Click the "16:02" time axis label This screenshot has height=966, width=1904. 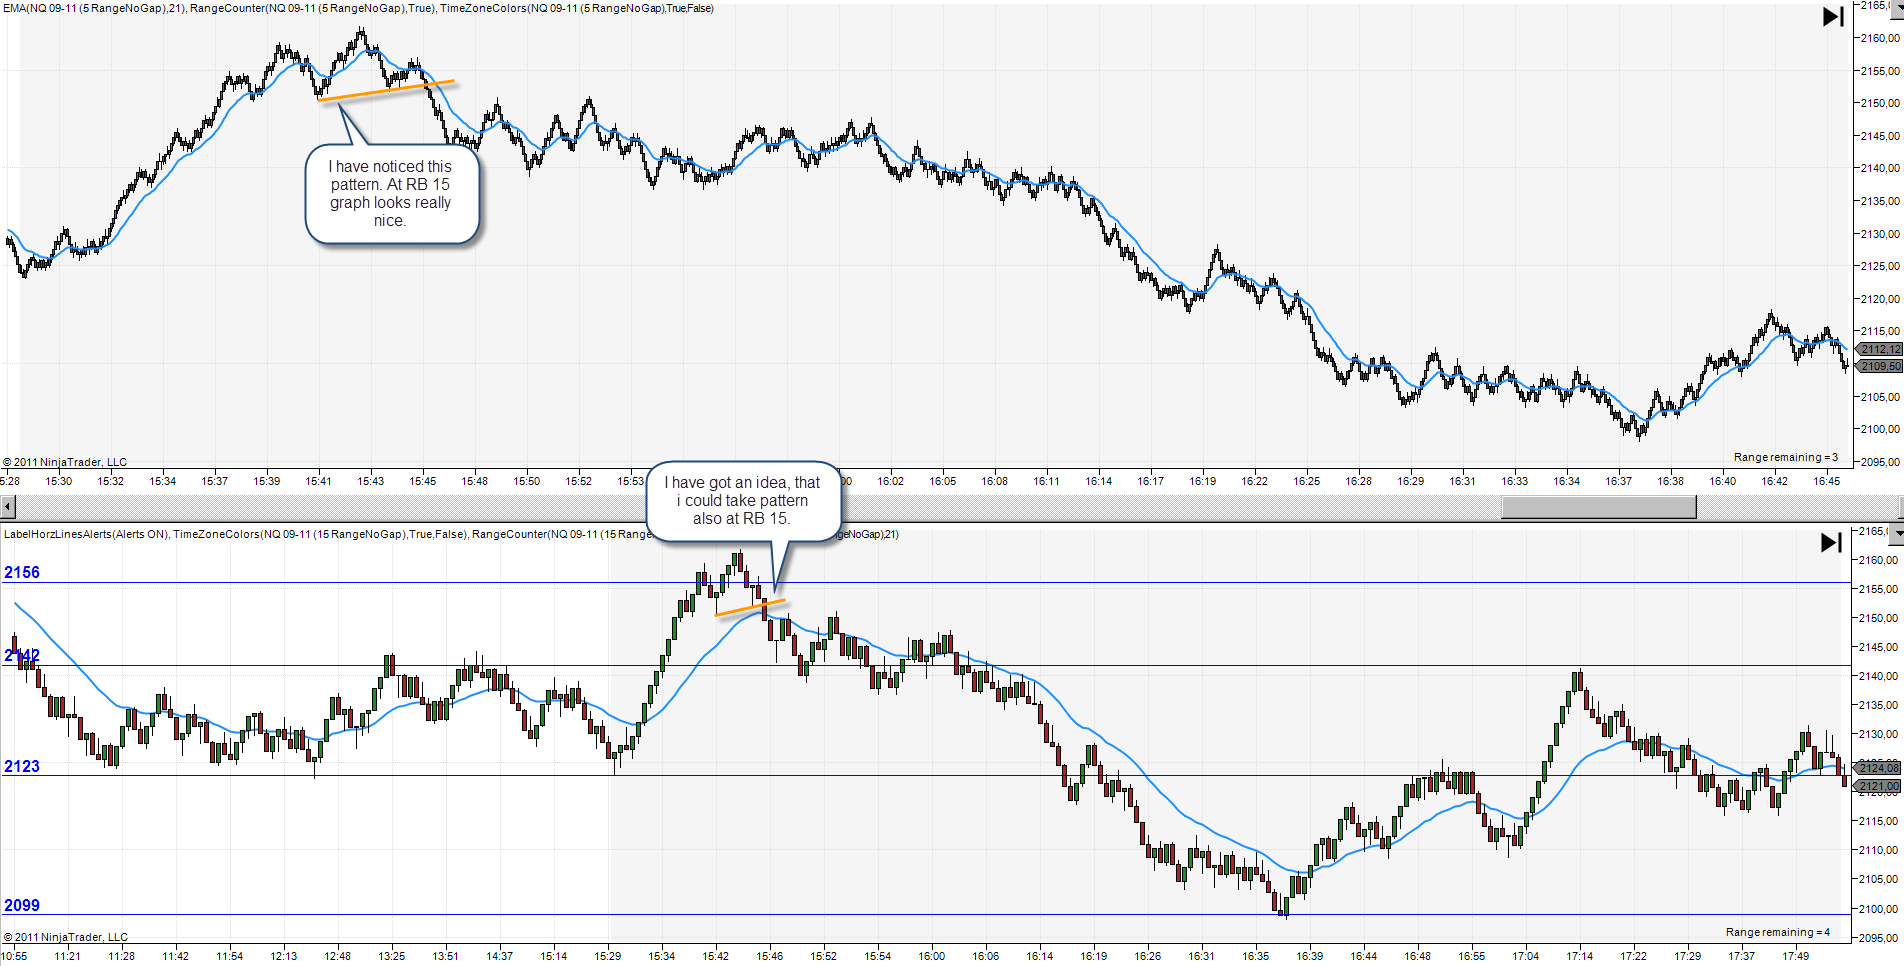tap(891, 481)
